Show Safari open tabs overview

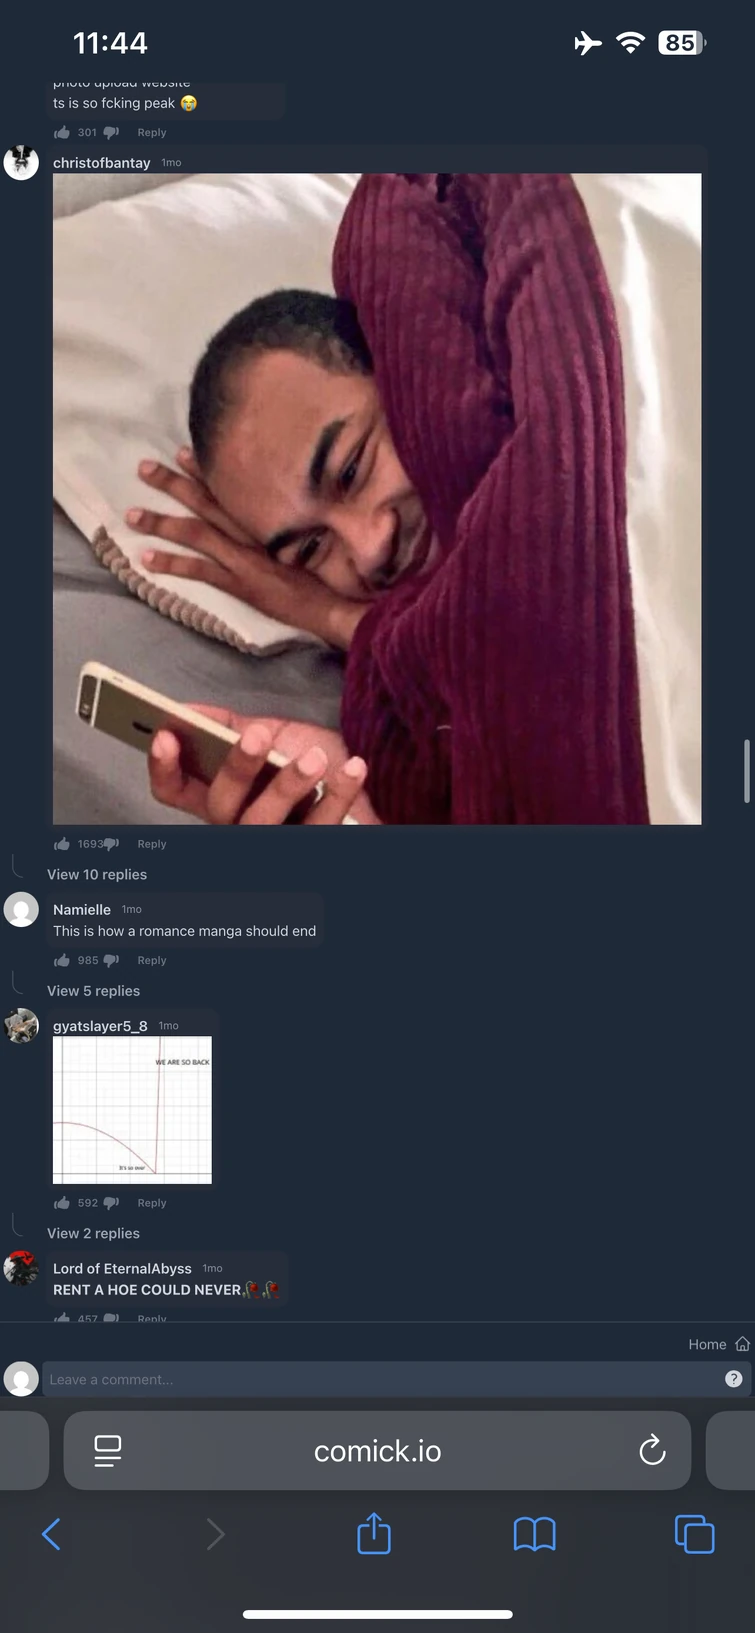694,1534
